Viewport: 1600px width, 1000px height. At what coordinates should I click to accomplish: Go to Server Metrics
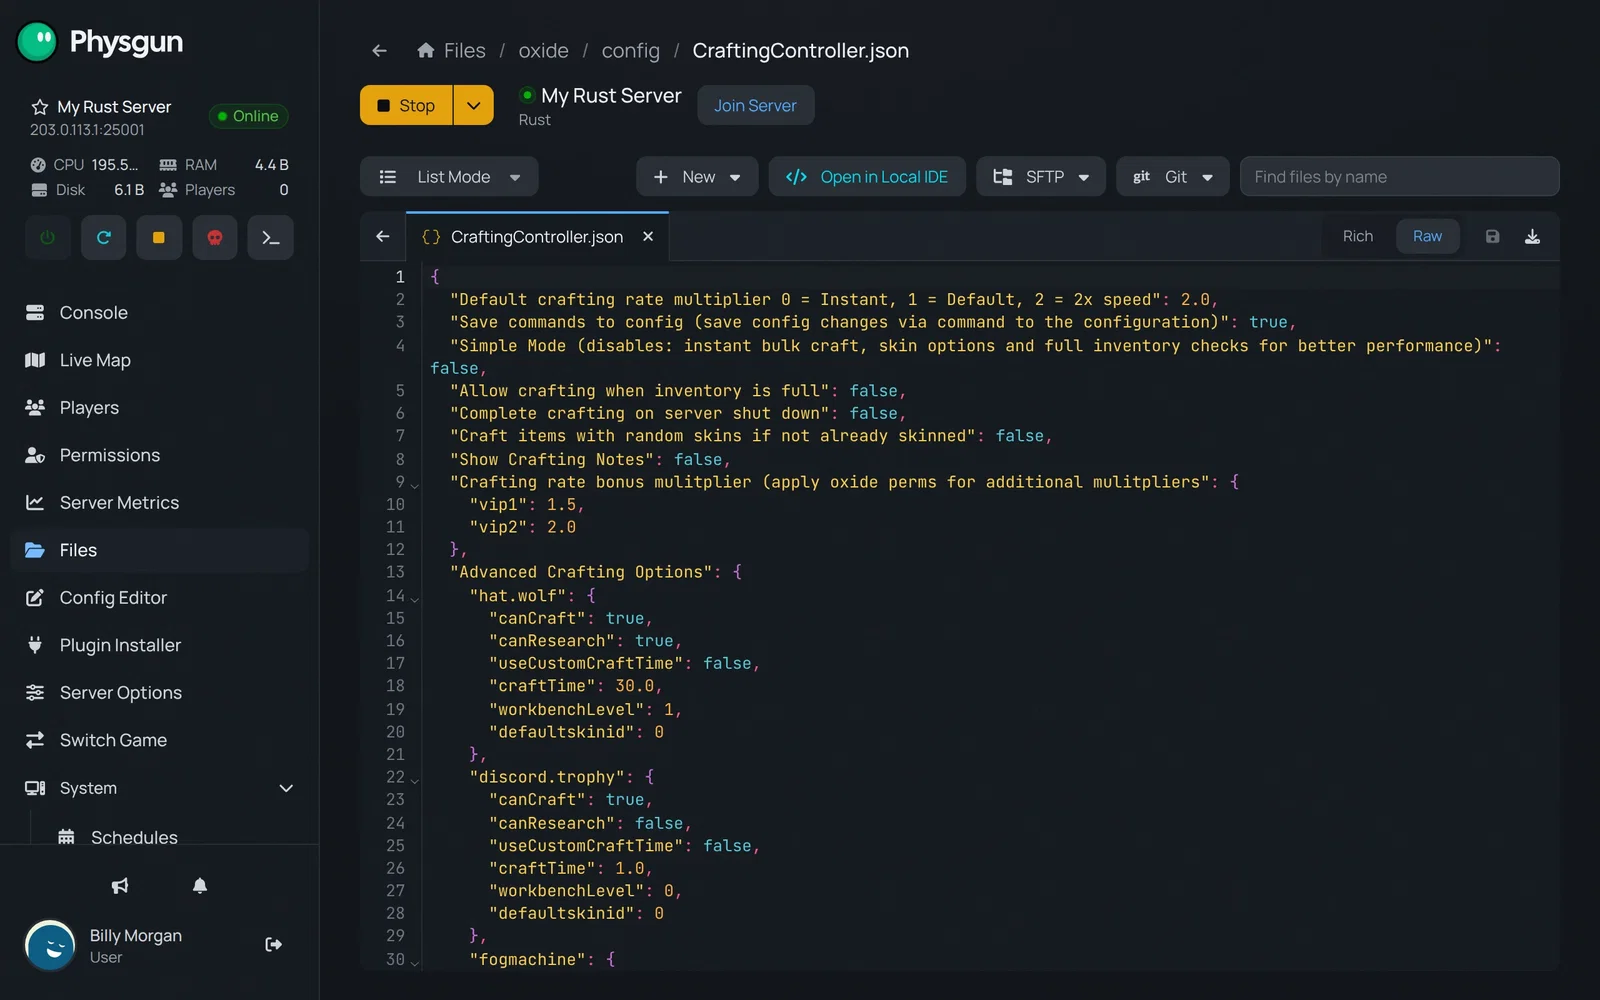tap(160, 503)
